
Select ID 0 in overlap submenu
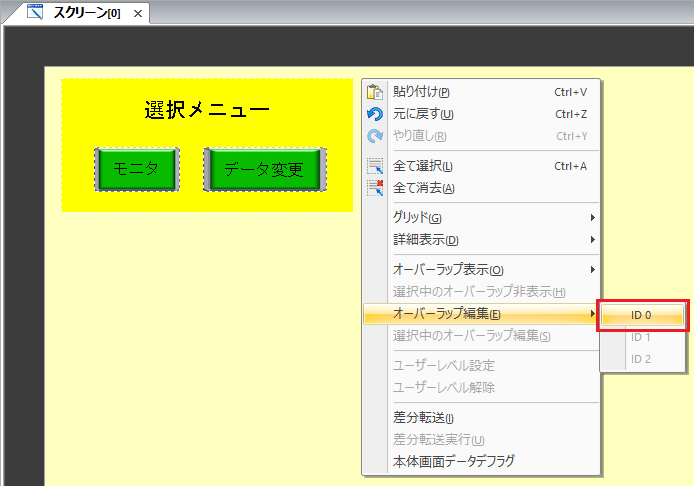coord(642,315)
